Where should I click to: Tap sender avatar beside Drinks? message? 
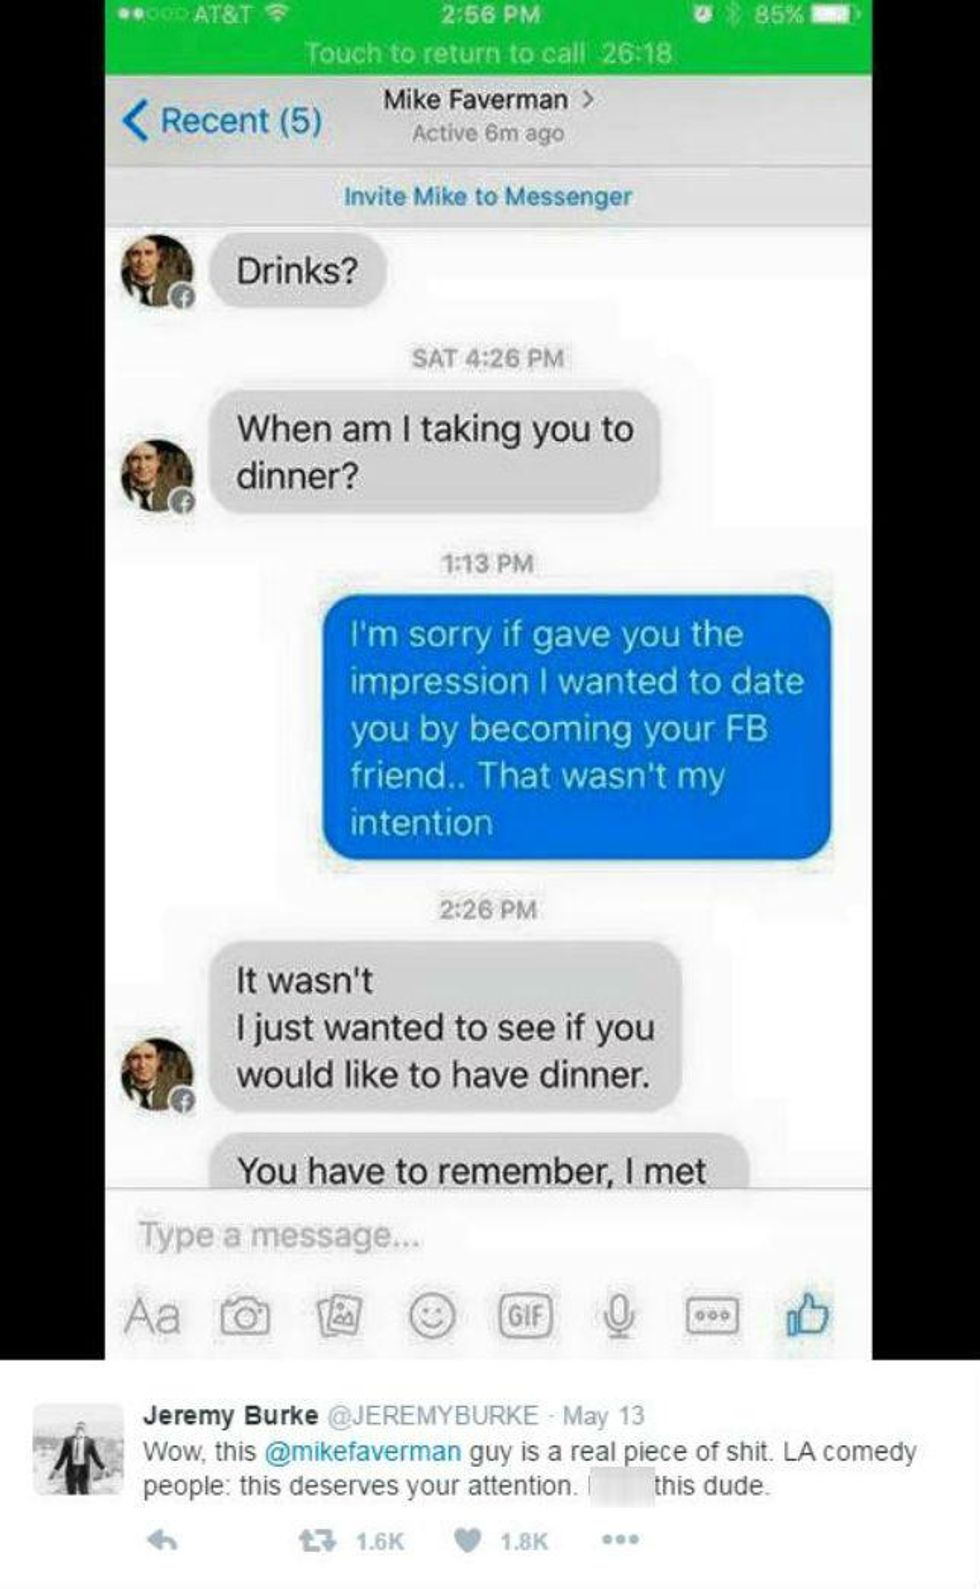pos(157,271)
